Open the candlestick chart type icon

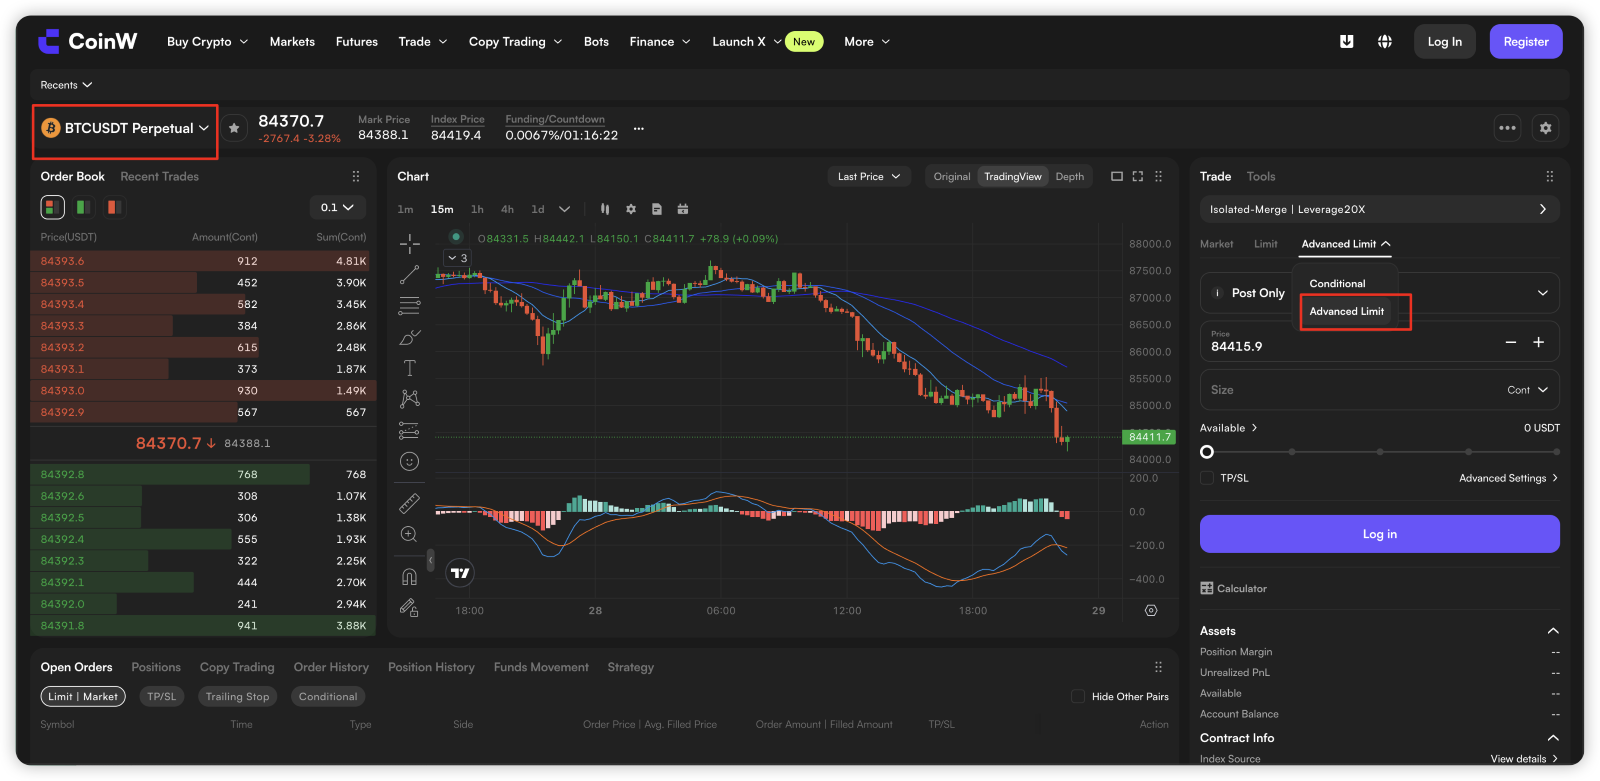pyautogui.click(x=605, y=209)
